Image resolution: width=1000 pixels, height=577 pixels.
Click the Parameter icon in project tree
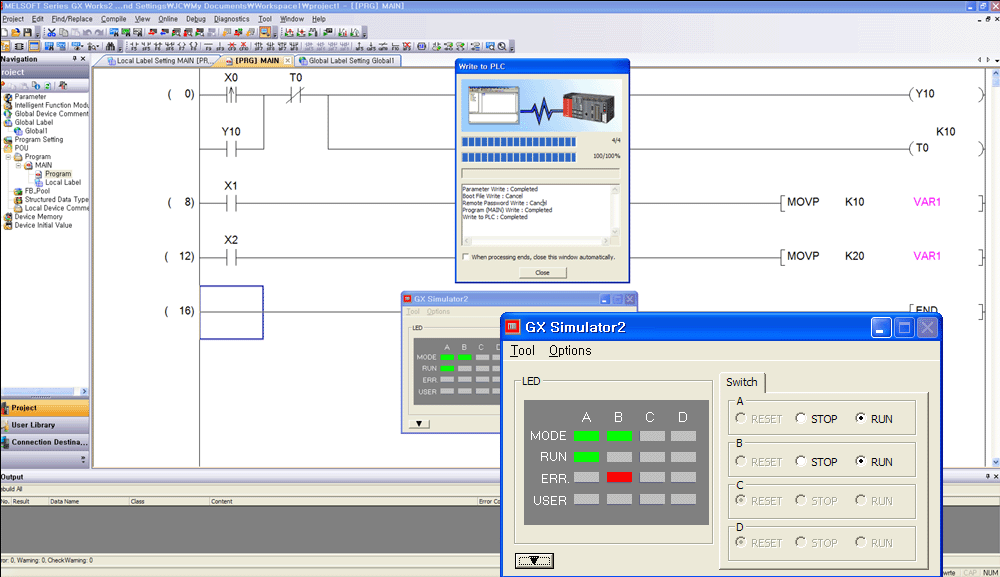[8, 97]
